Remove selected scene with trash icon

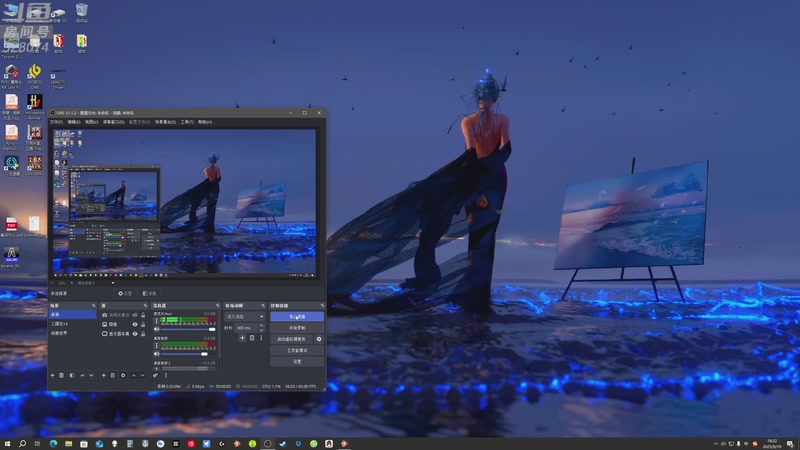62,376
